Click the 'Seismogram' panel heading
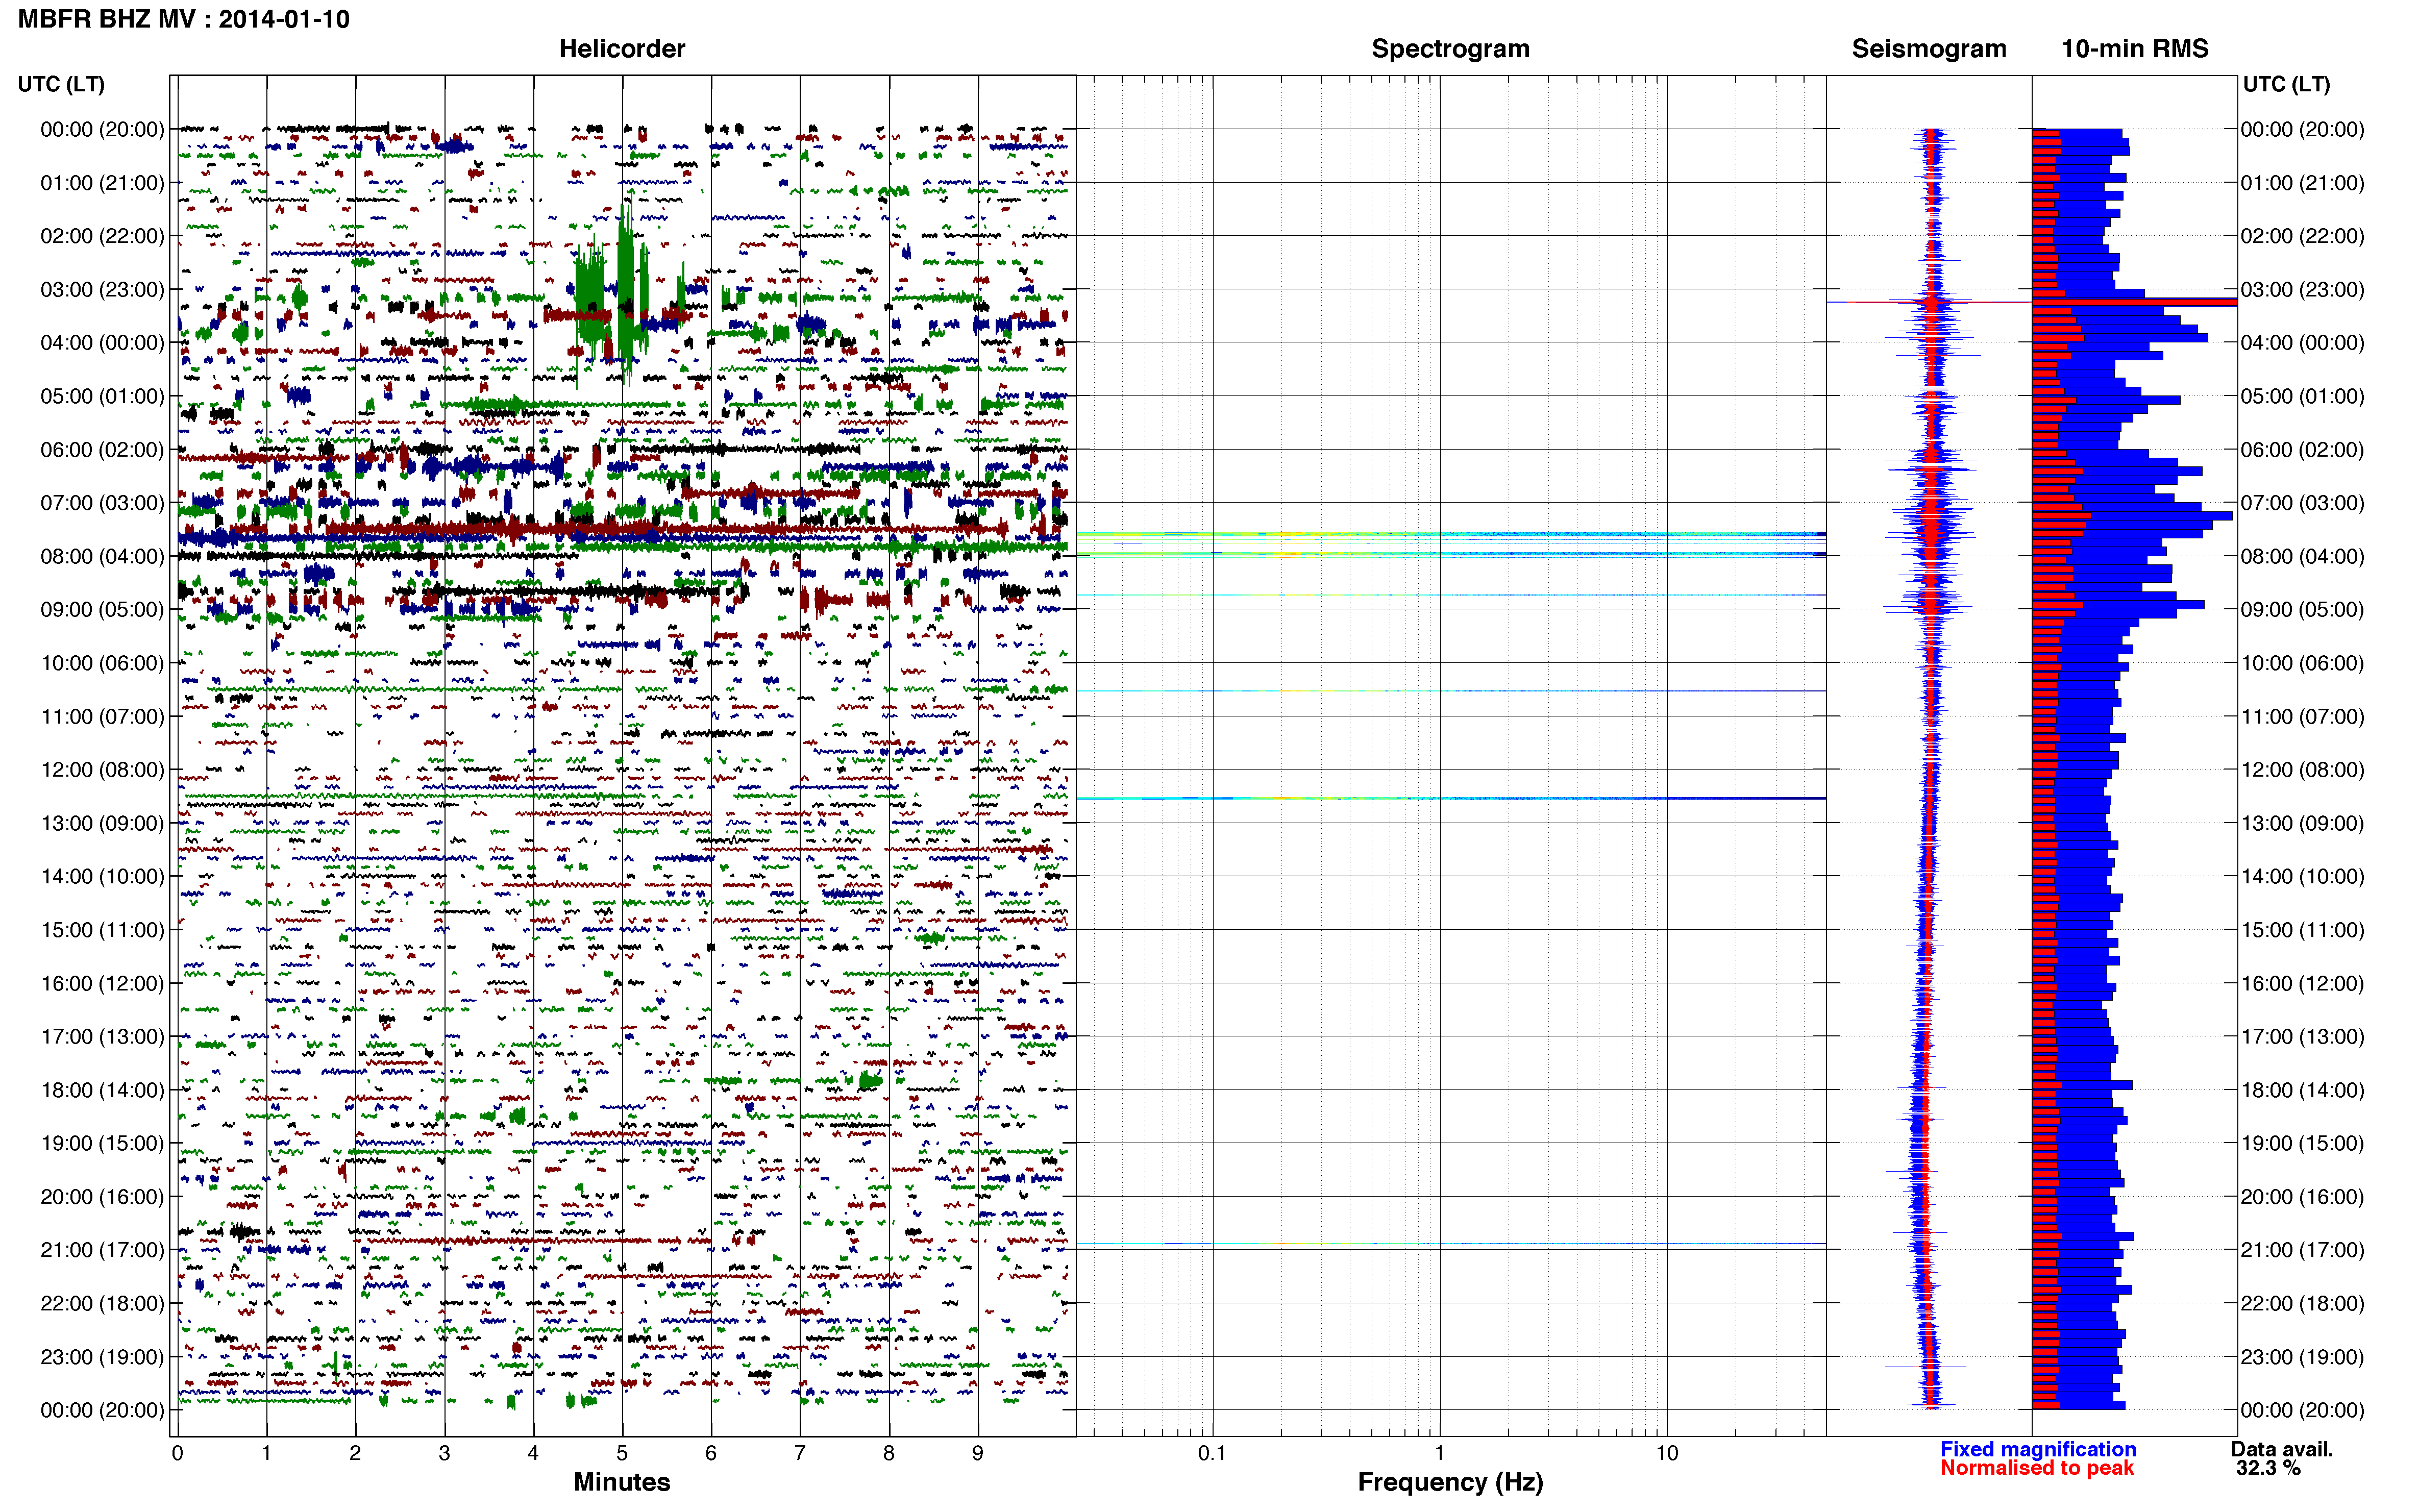Viewport: 2419px width, 1512px height. (1929, 49)
